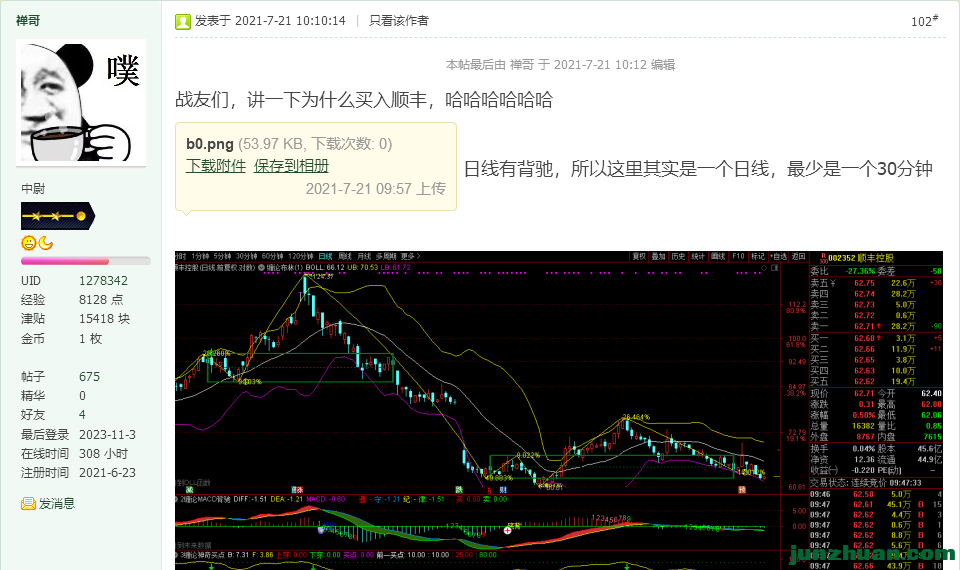Screen dimensions: 960x570
Task: Click the 历史 button in chart toolbar
Action: tap(678, 257)
